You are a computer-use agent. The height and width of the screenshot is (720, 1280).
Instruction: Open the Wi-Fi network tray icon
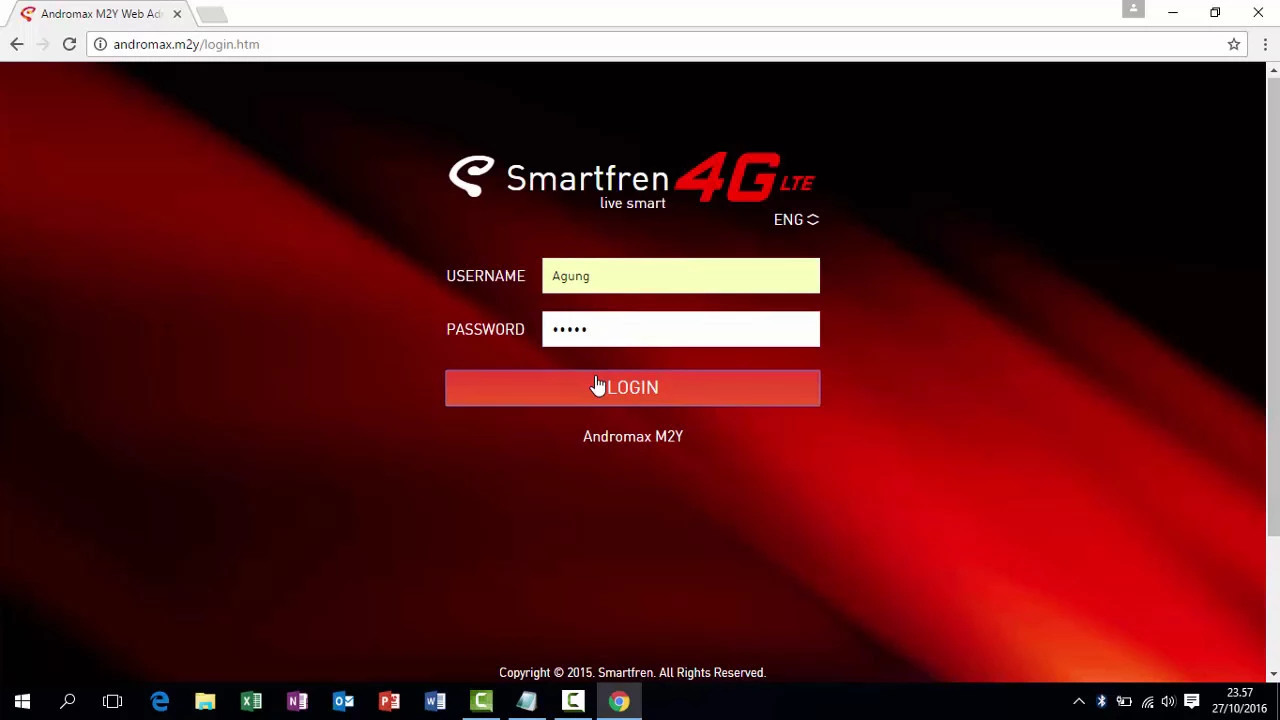coord(1147,702)
